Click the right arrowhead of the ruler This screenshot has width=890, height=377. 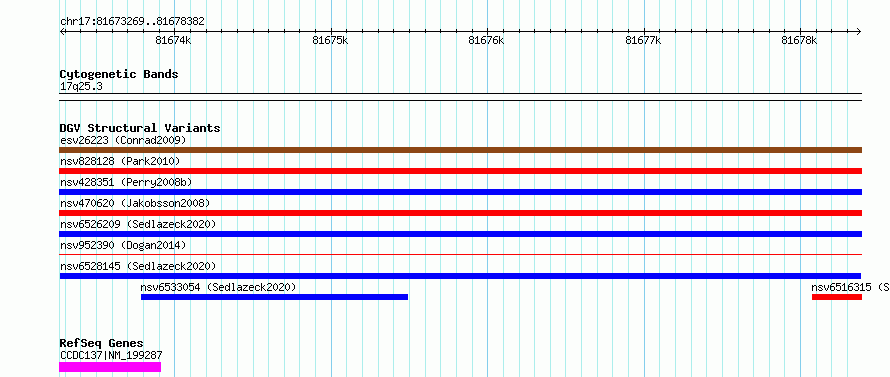pos(859,31)
